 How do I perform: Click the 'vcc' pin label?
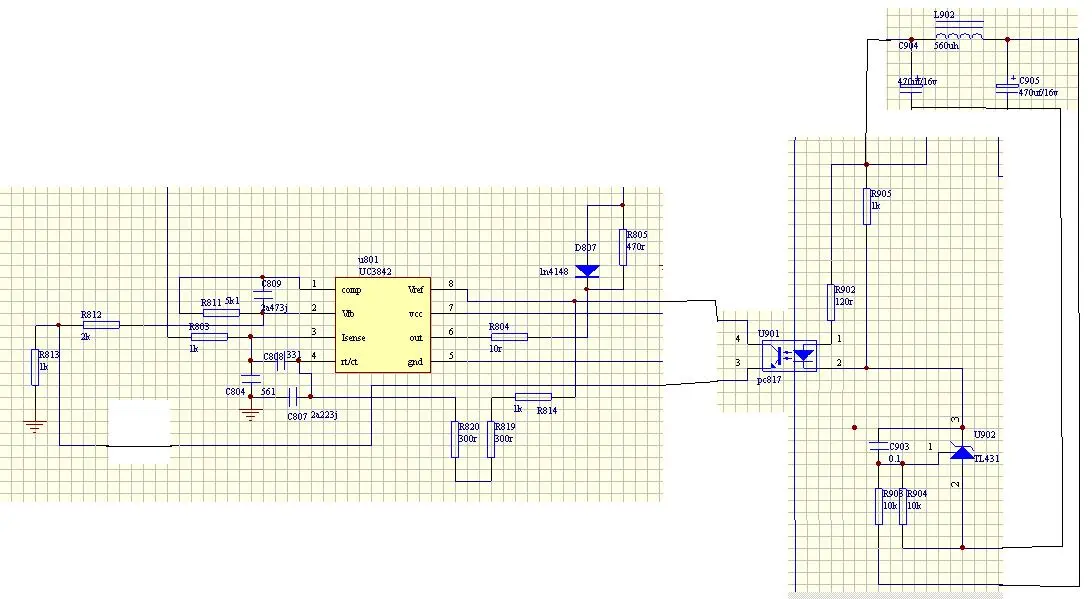tap(416, 314)
